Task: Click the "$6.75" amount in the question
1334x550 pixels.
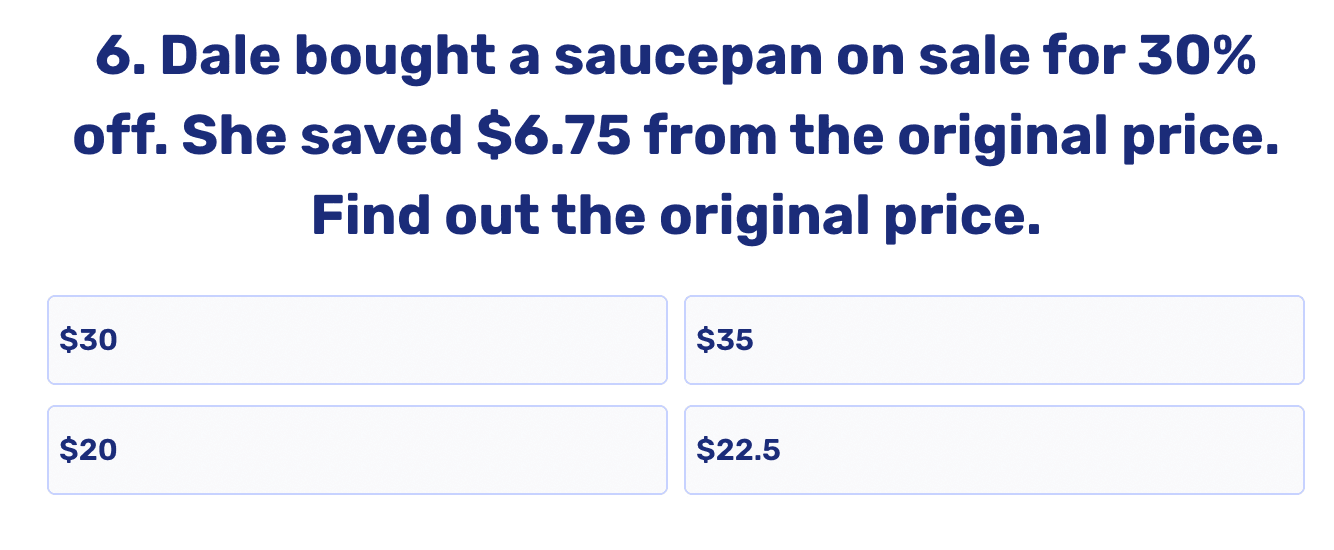Action: pos(553,137)
